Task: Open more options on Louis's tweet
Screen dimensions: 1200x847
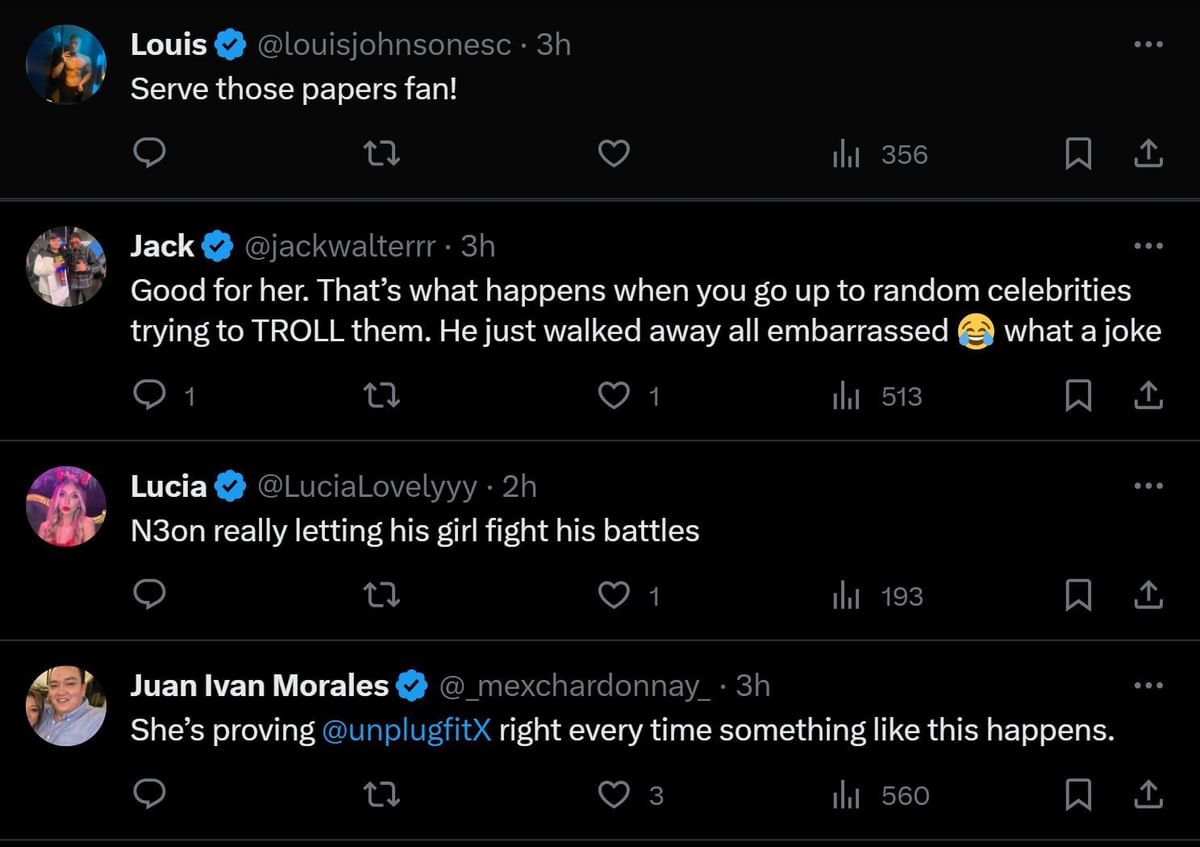Action: coord(1148,44)
